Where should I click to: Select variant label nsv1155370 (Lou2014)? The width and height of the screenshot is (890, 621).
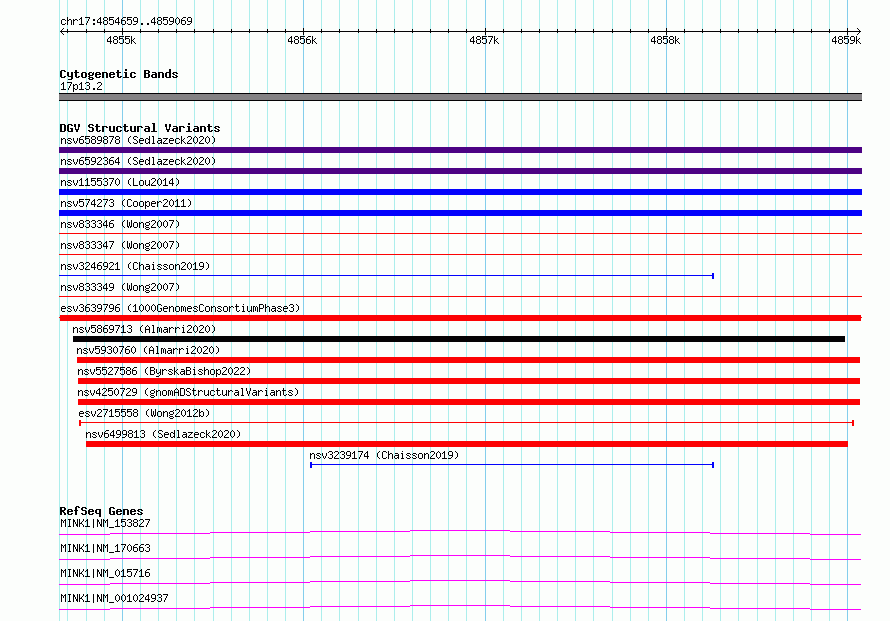120,182
